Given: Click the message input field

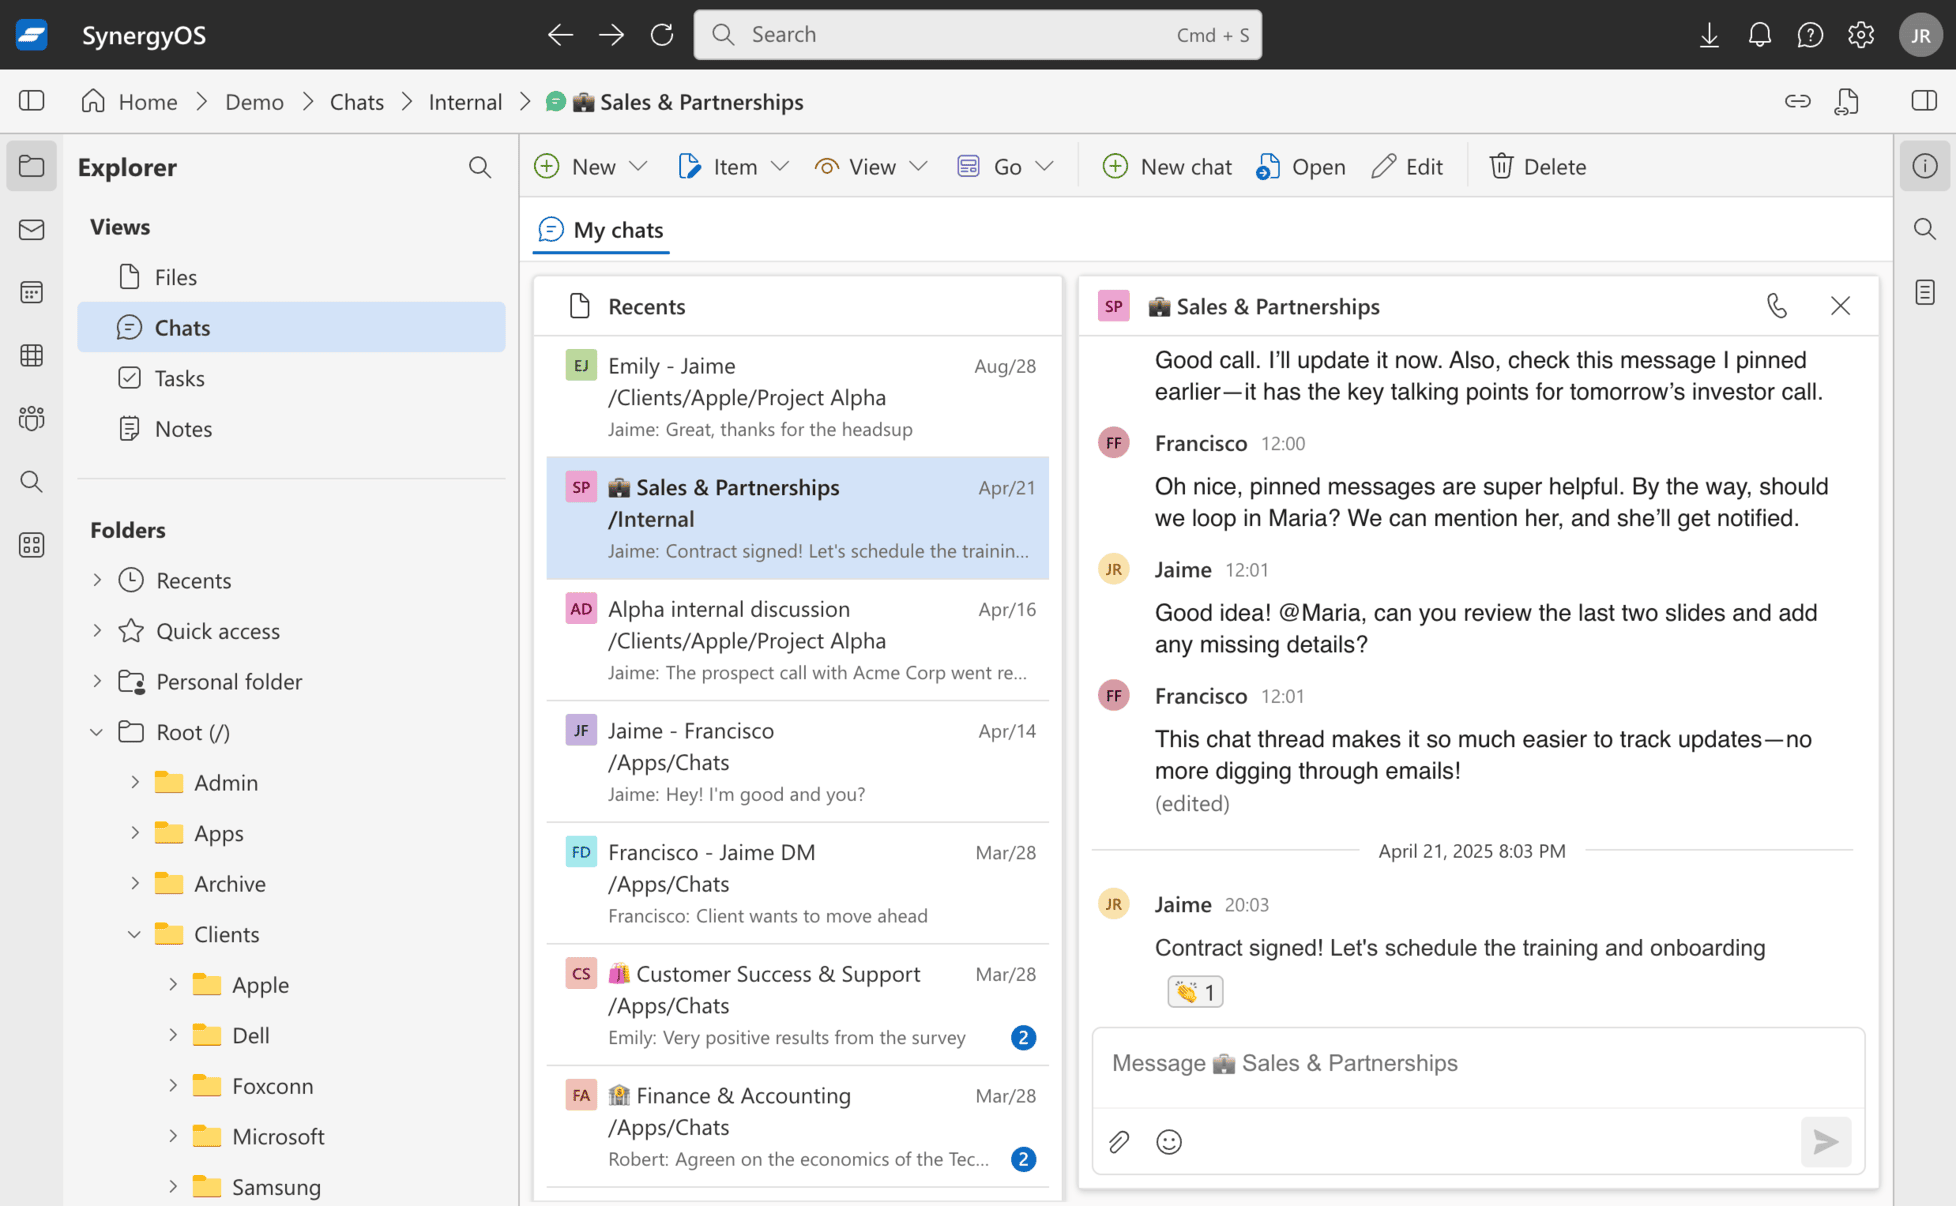Looking at the screenshot, I should 1477,1063.
